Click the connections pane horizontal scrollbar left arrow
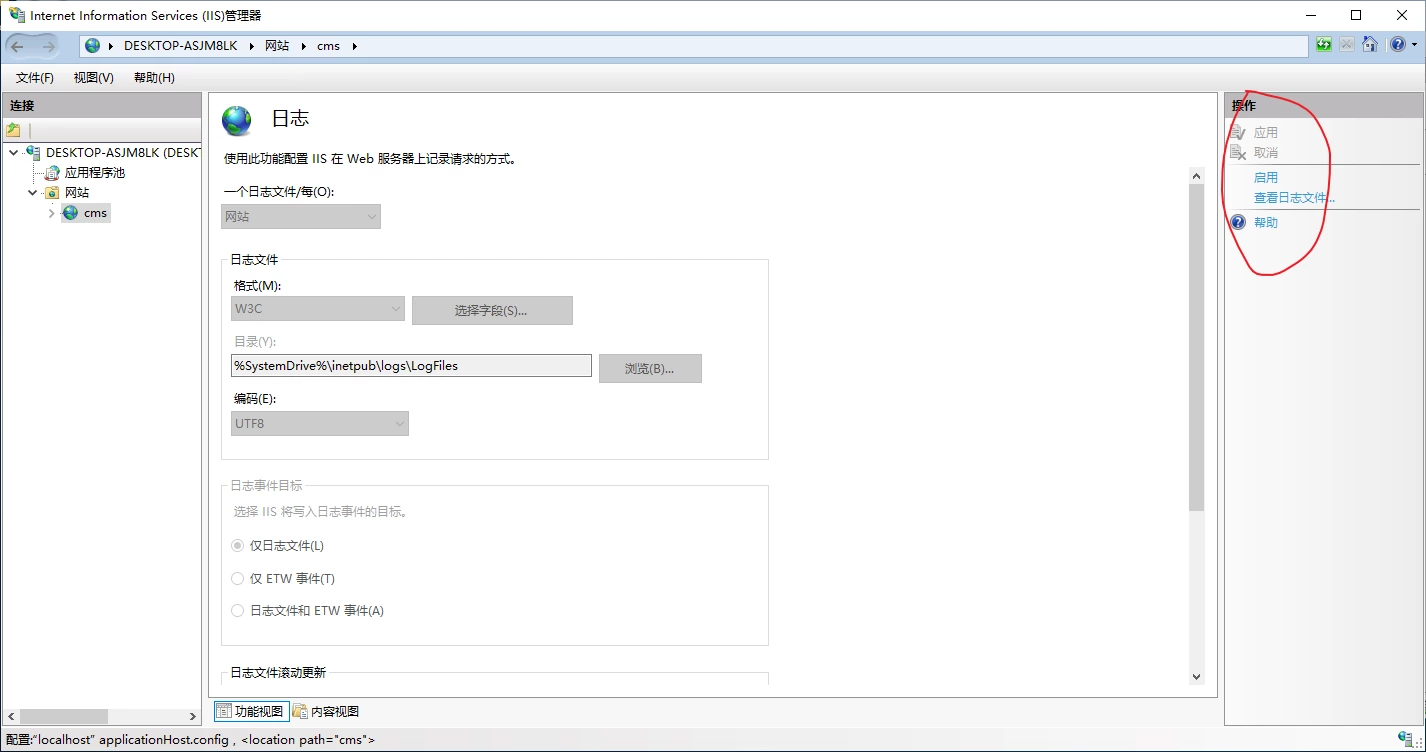This screenshot has width=1426, height=752. click(x=11, y=717)
